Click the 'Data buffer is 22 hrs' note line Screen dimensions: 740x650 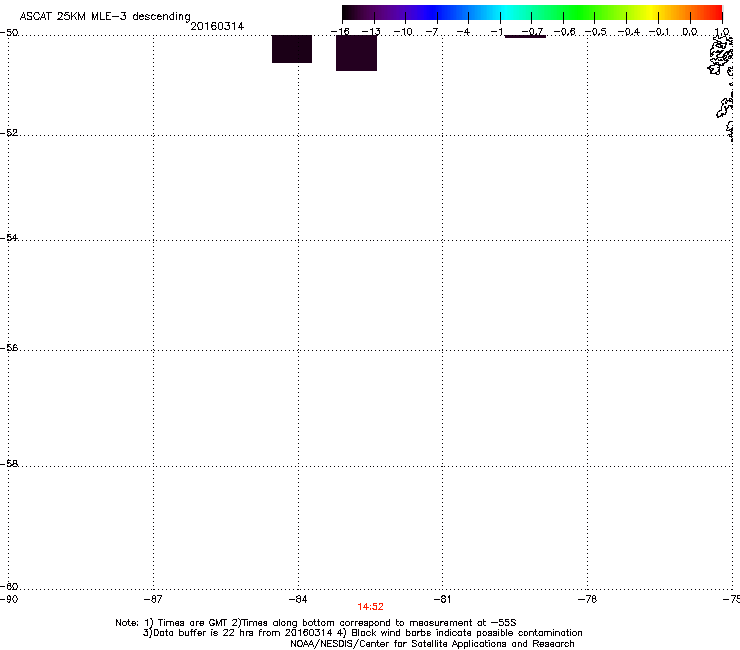(x=362, y=633)
